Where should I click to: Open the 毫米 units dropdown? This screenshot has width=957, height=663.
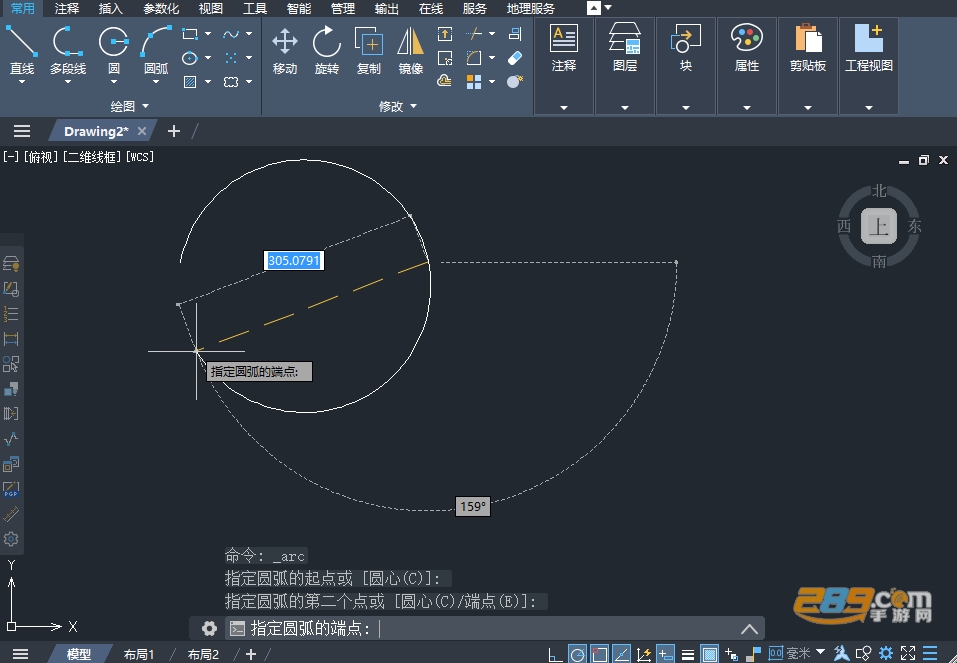point(806,653)
